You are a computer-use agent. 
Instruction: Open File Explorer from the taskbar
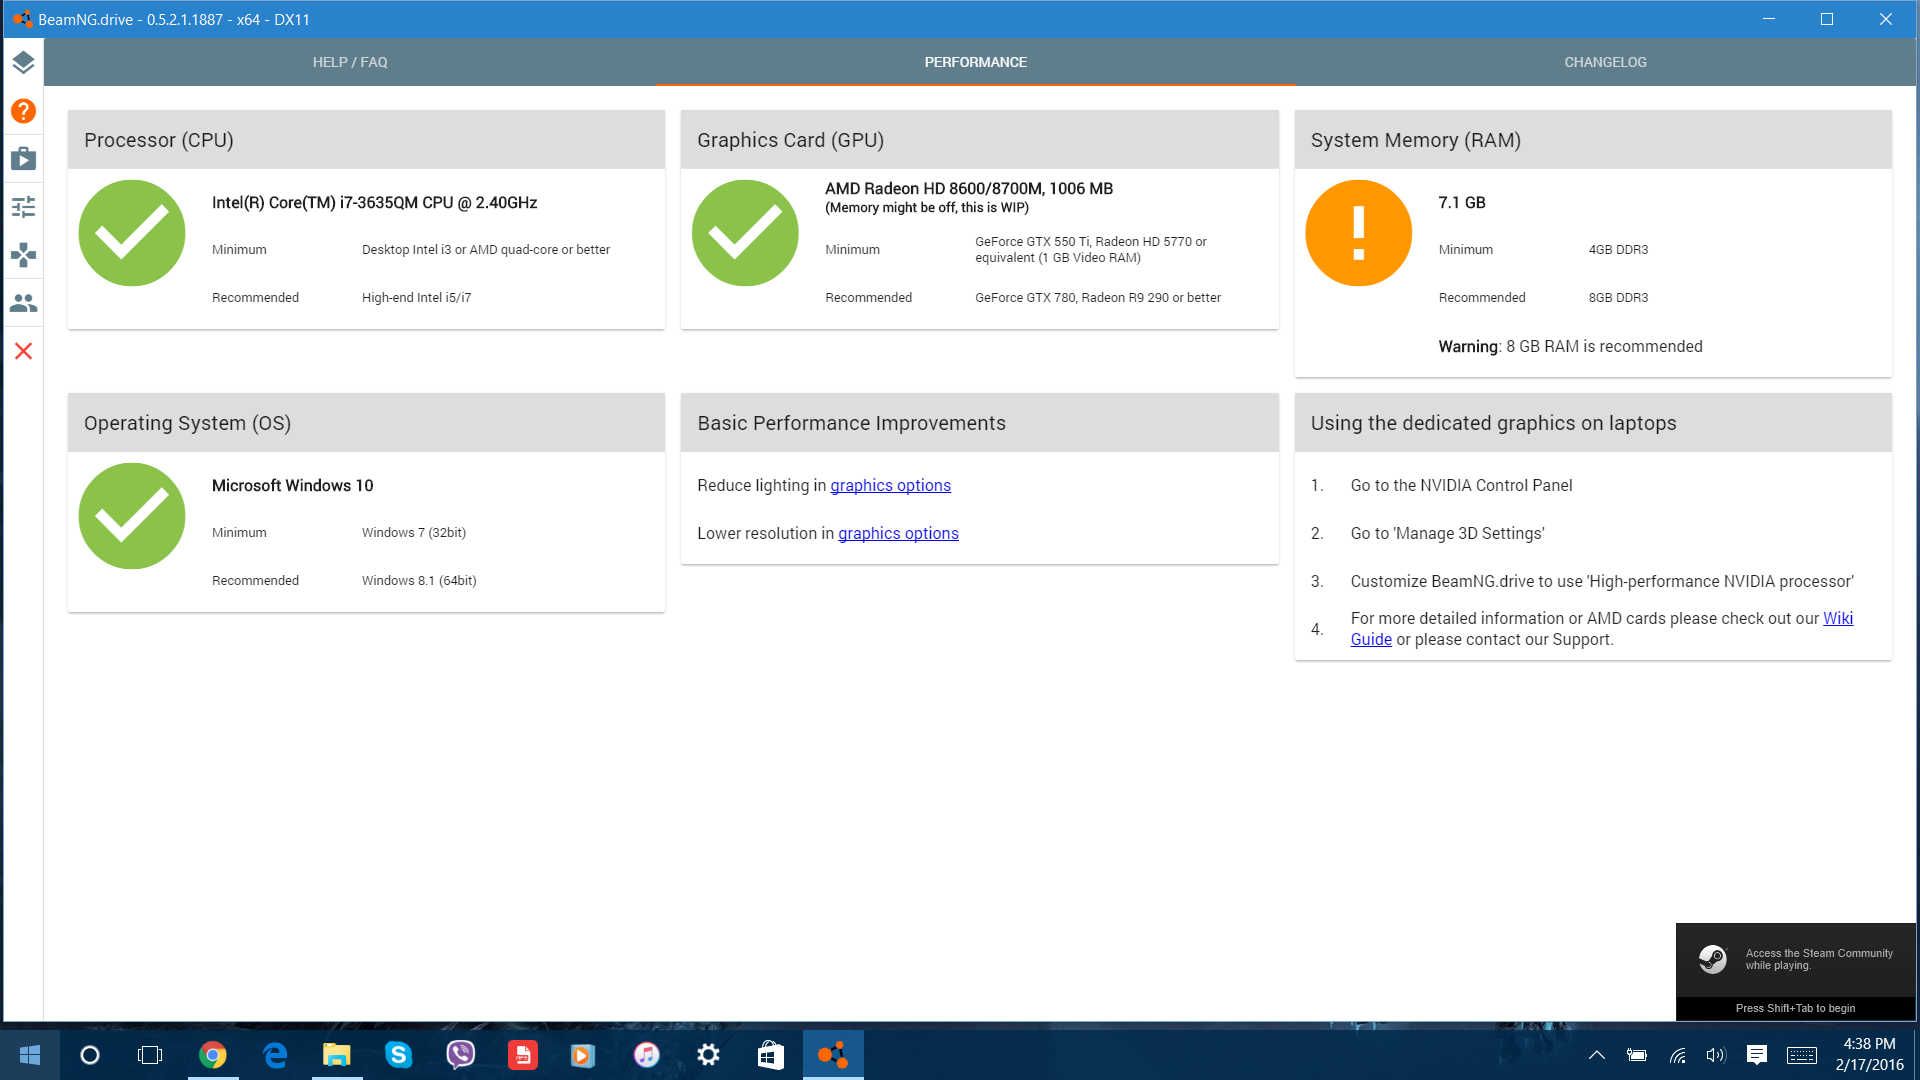pos(336,1055)
